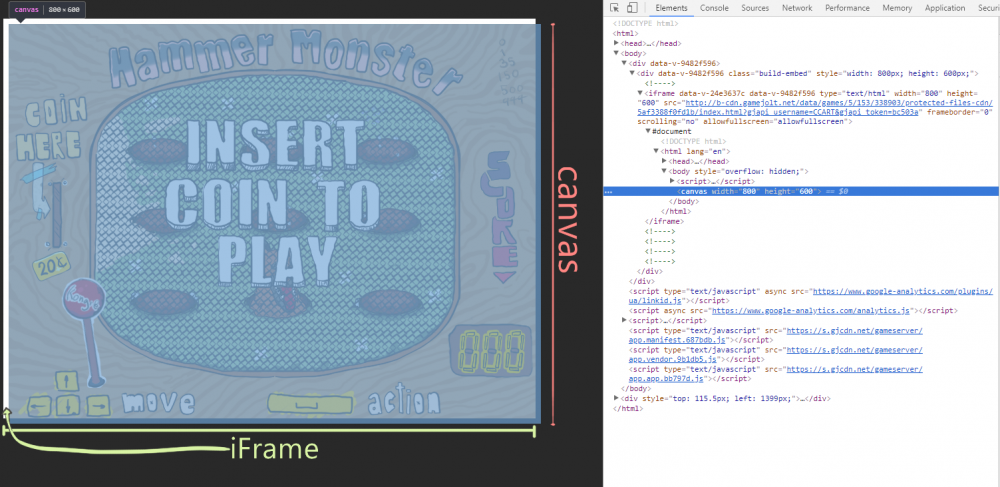
Task: Open the ellipsis actions on the canvas row
Action: pyautogui.click(x=608, y=191)
